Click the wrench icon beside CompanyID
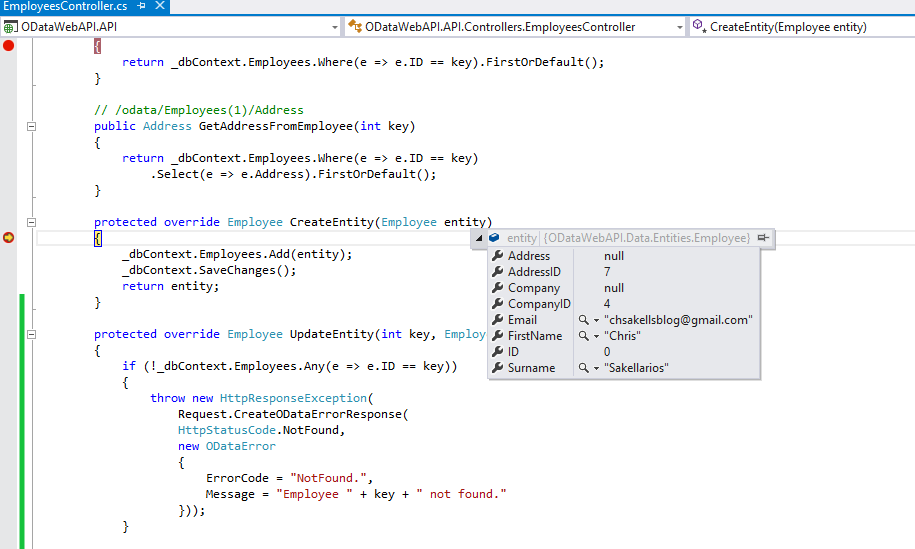This screenshot has height=549, width=915. 498,304
